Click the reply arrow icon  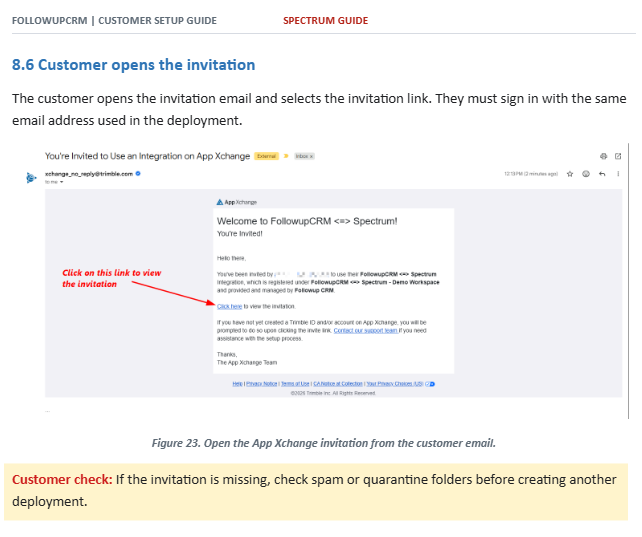tap(602, 174)
